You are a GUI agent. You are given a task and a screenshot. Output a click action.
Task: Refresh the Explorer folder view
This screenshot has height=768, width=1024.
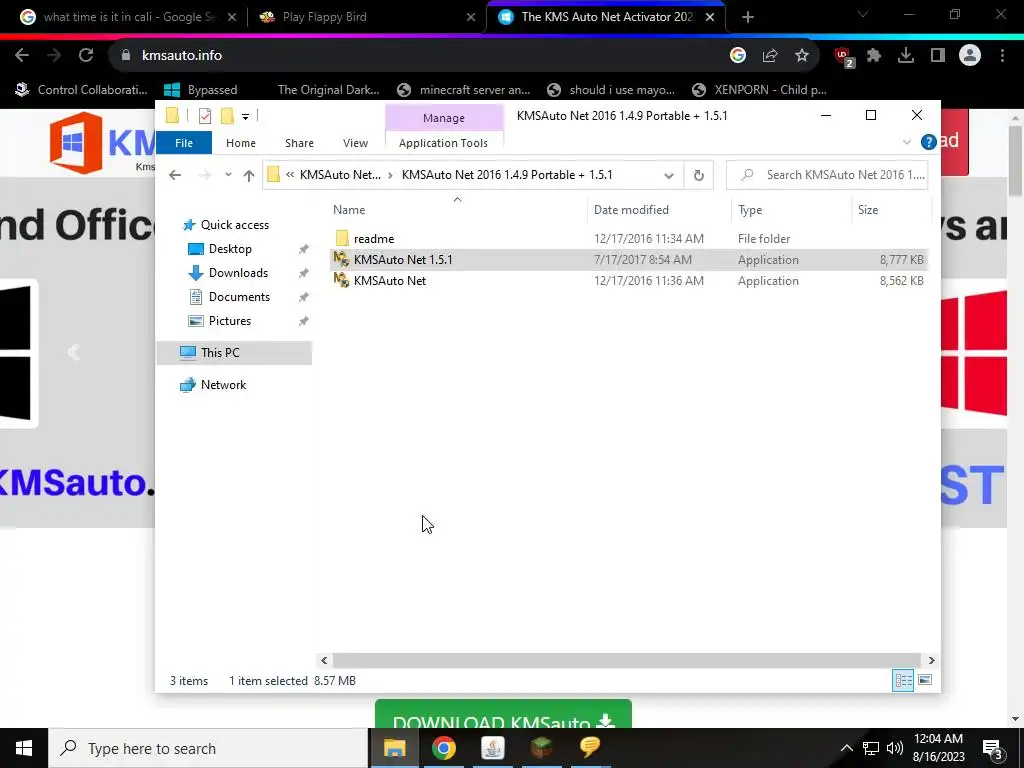point(698,175)
